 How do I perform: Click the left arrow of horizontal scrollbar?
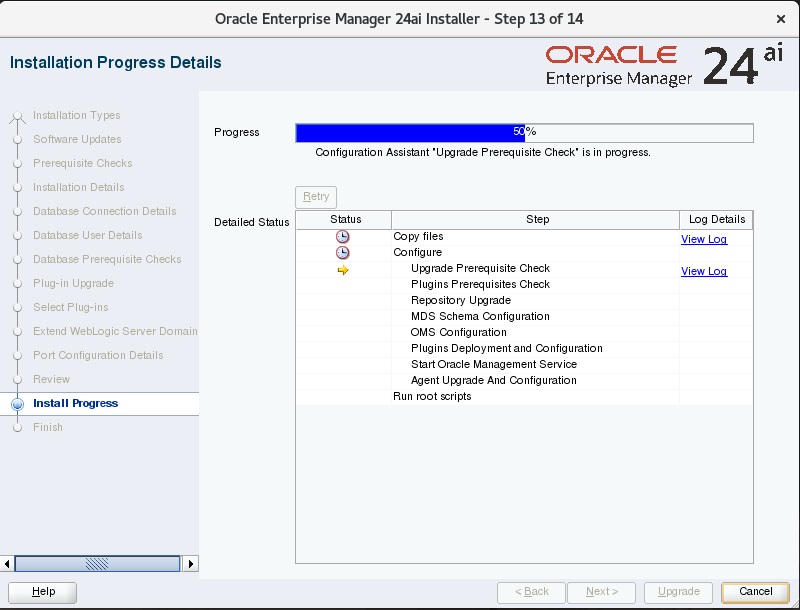coord(8,563)
